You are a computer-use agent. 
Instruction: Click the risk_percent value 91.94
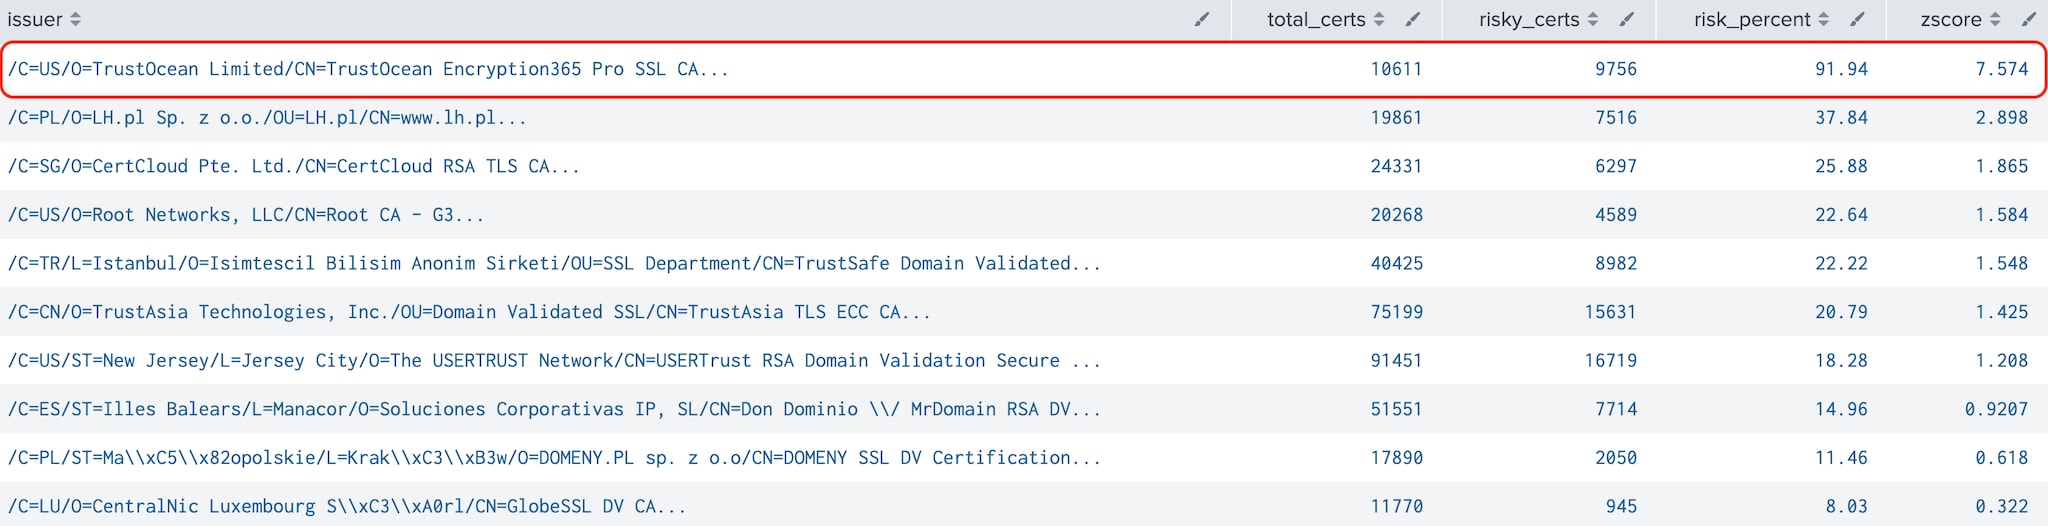(x=1841, y=69)
